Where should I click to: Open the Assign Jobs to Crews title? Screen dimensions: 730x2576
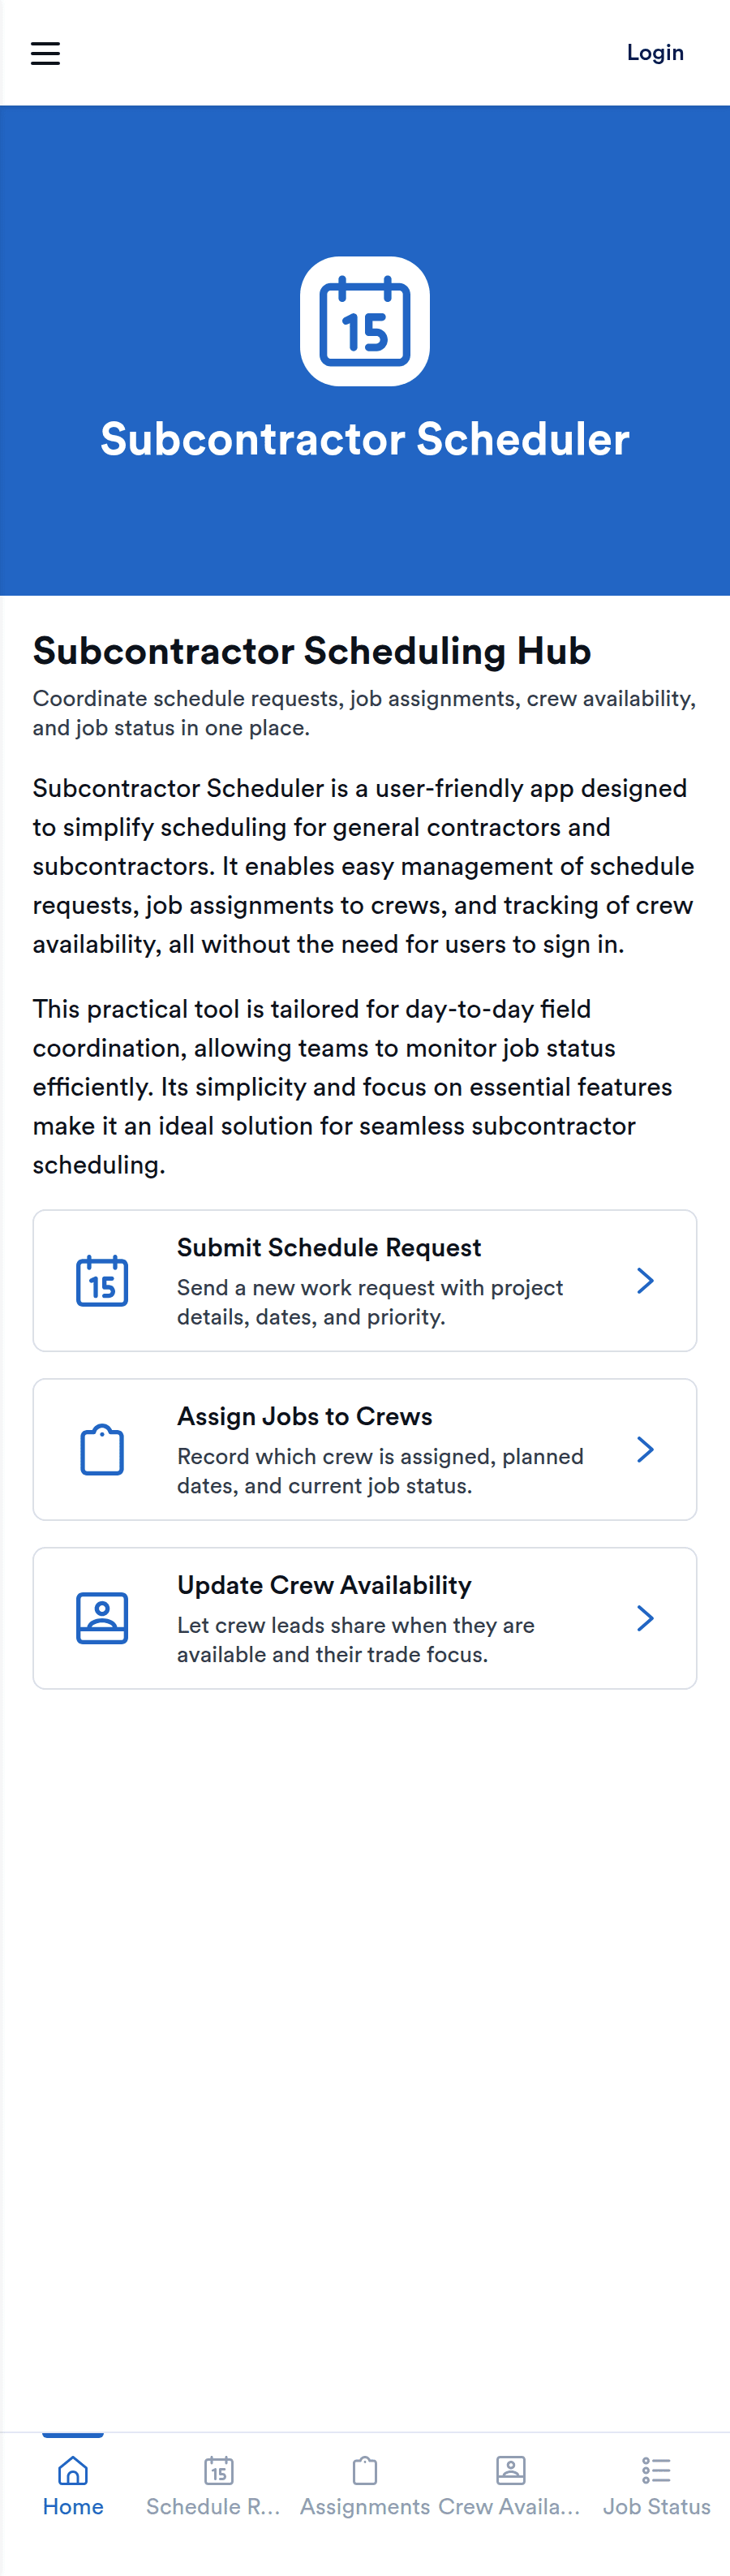[305, 1416]
